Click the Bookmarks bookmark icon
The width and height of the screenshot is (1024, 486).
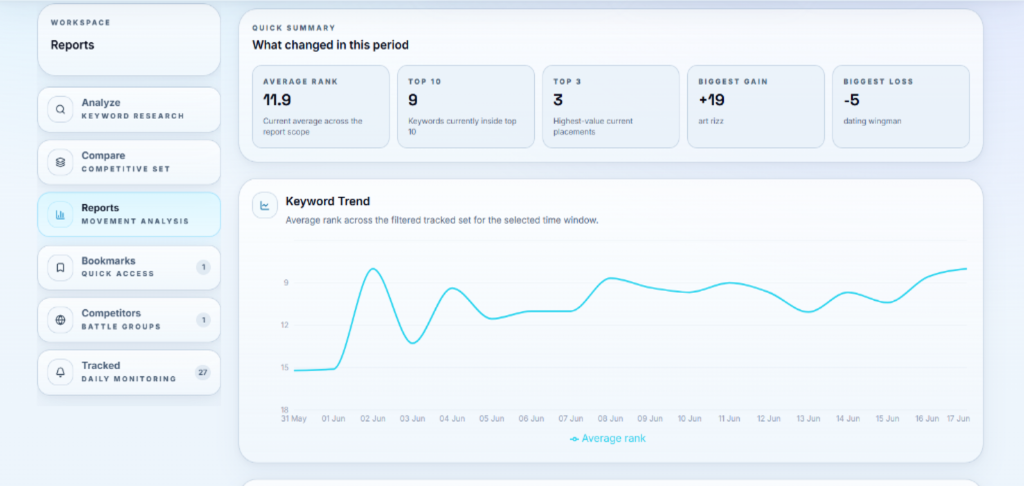click(x=61, y=267)
